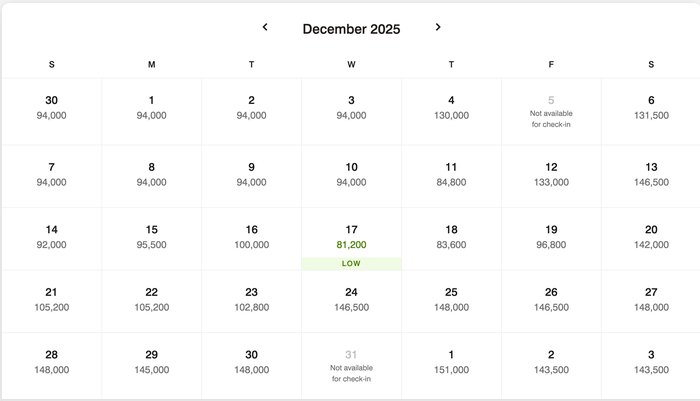
Task: Click the green LOW badge
Action: click(351, 263)
